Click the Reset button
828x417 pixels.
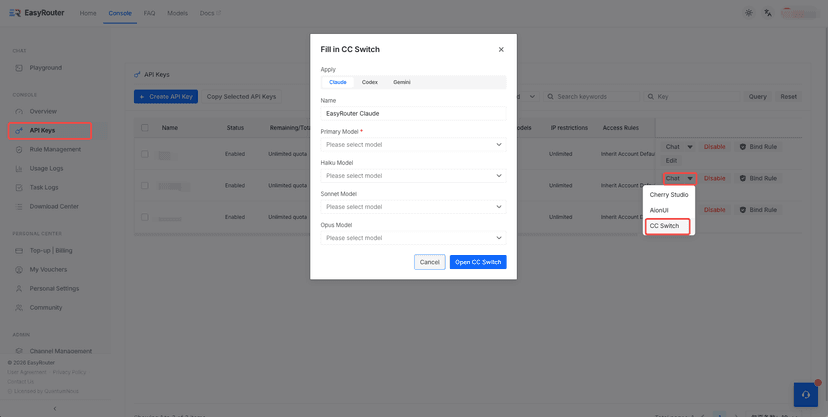788,97
